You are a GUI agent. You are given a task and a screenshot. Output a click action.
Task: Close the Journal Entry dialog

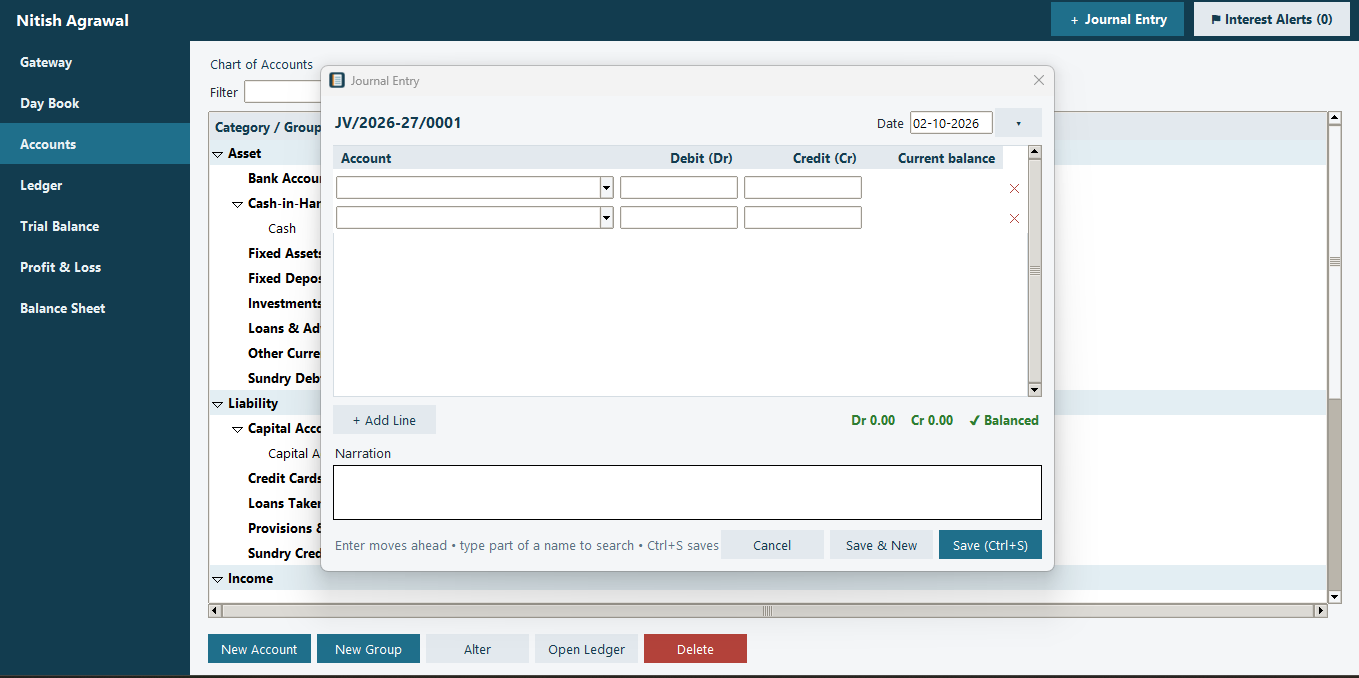1038,80
